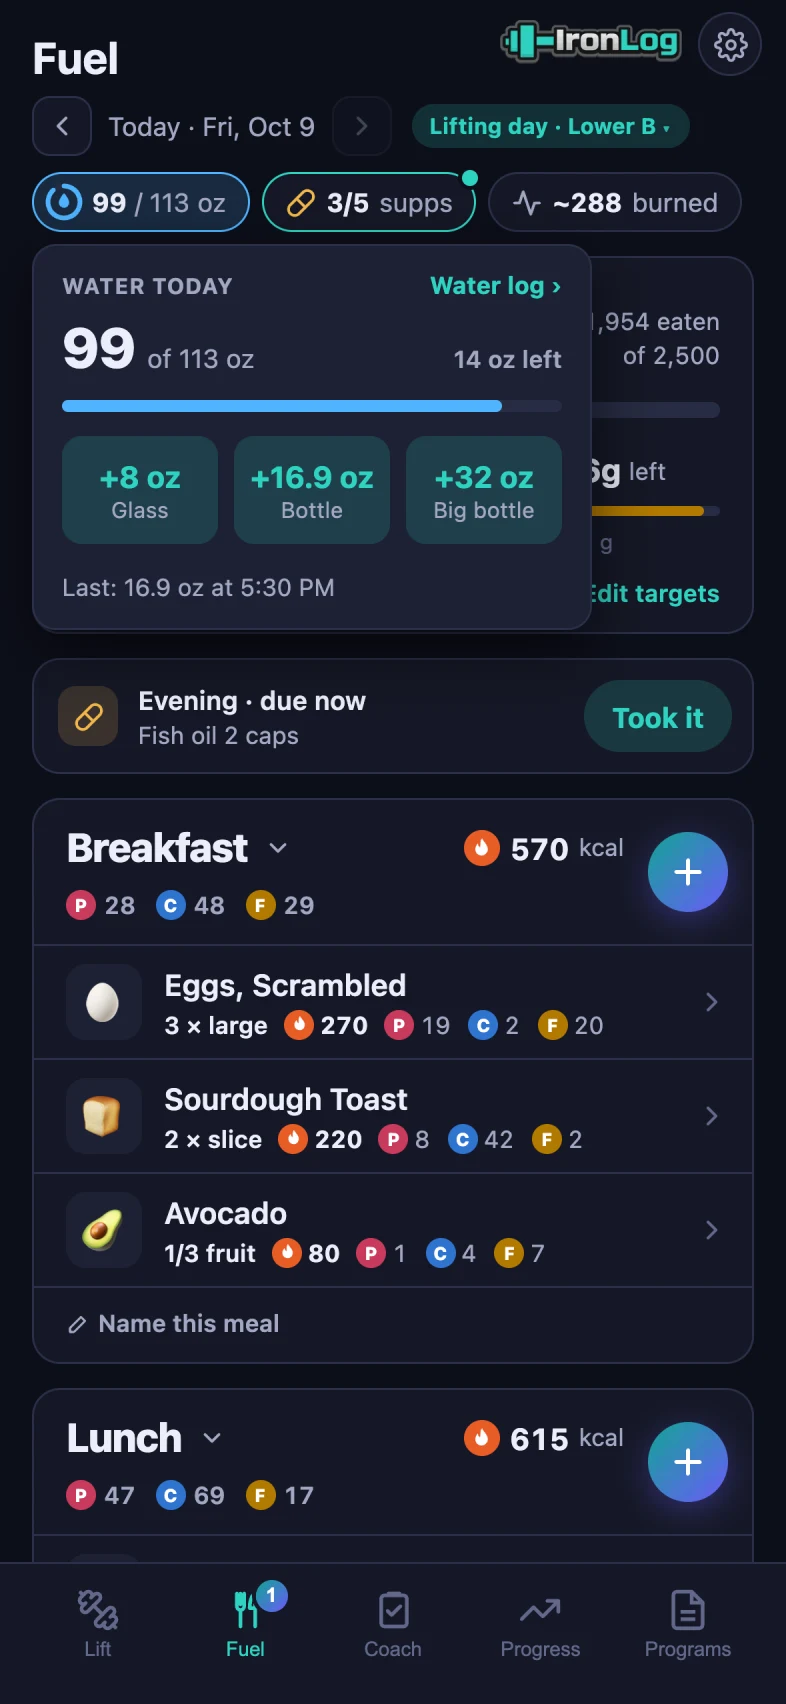This screenshot has height=1704, width=786.
Task: Go to next day arrow
Action: pos(361,126)
